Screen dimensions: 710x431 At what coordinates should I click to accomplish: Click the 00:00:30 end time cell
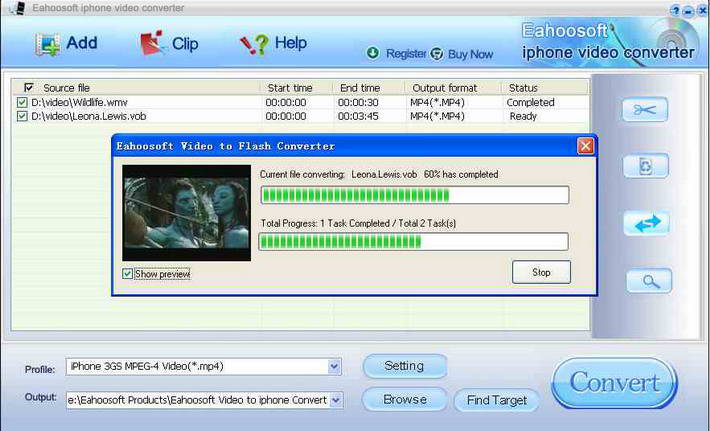358,102
